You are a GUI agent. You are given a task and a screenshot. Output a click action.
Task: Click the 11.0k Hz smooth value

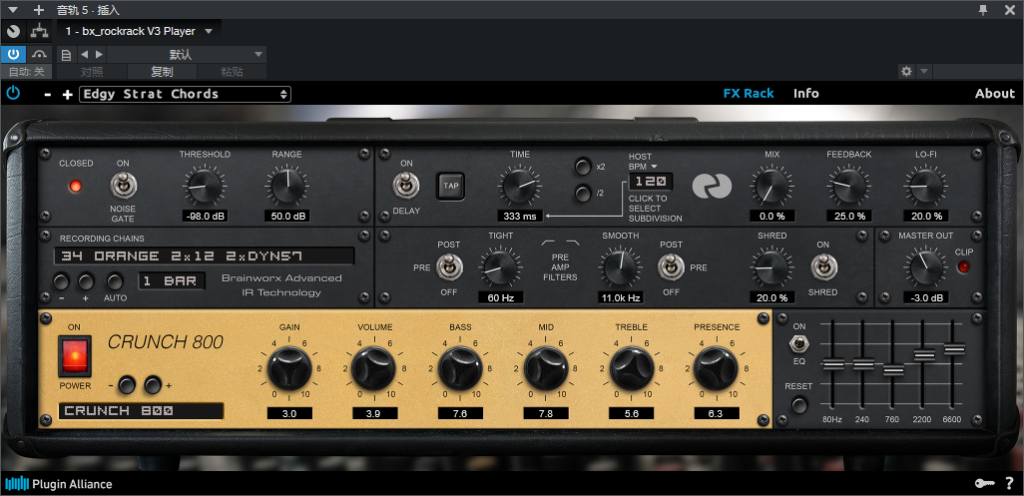619,298
